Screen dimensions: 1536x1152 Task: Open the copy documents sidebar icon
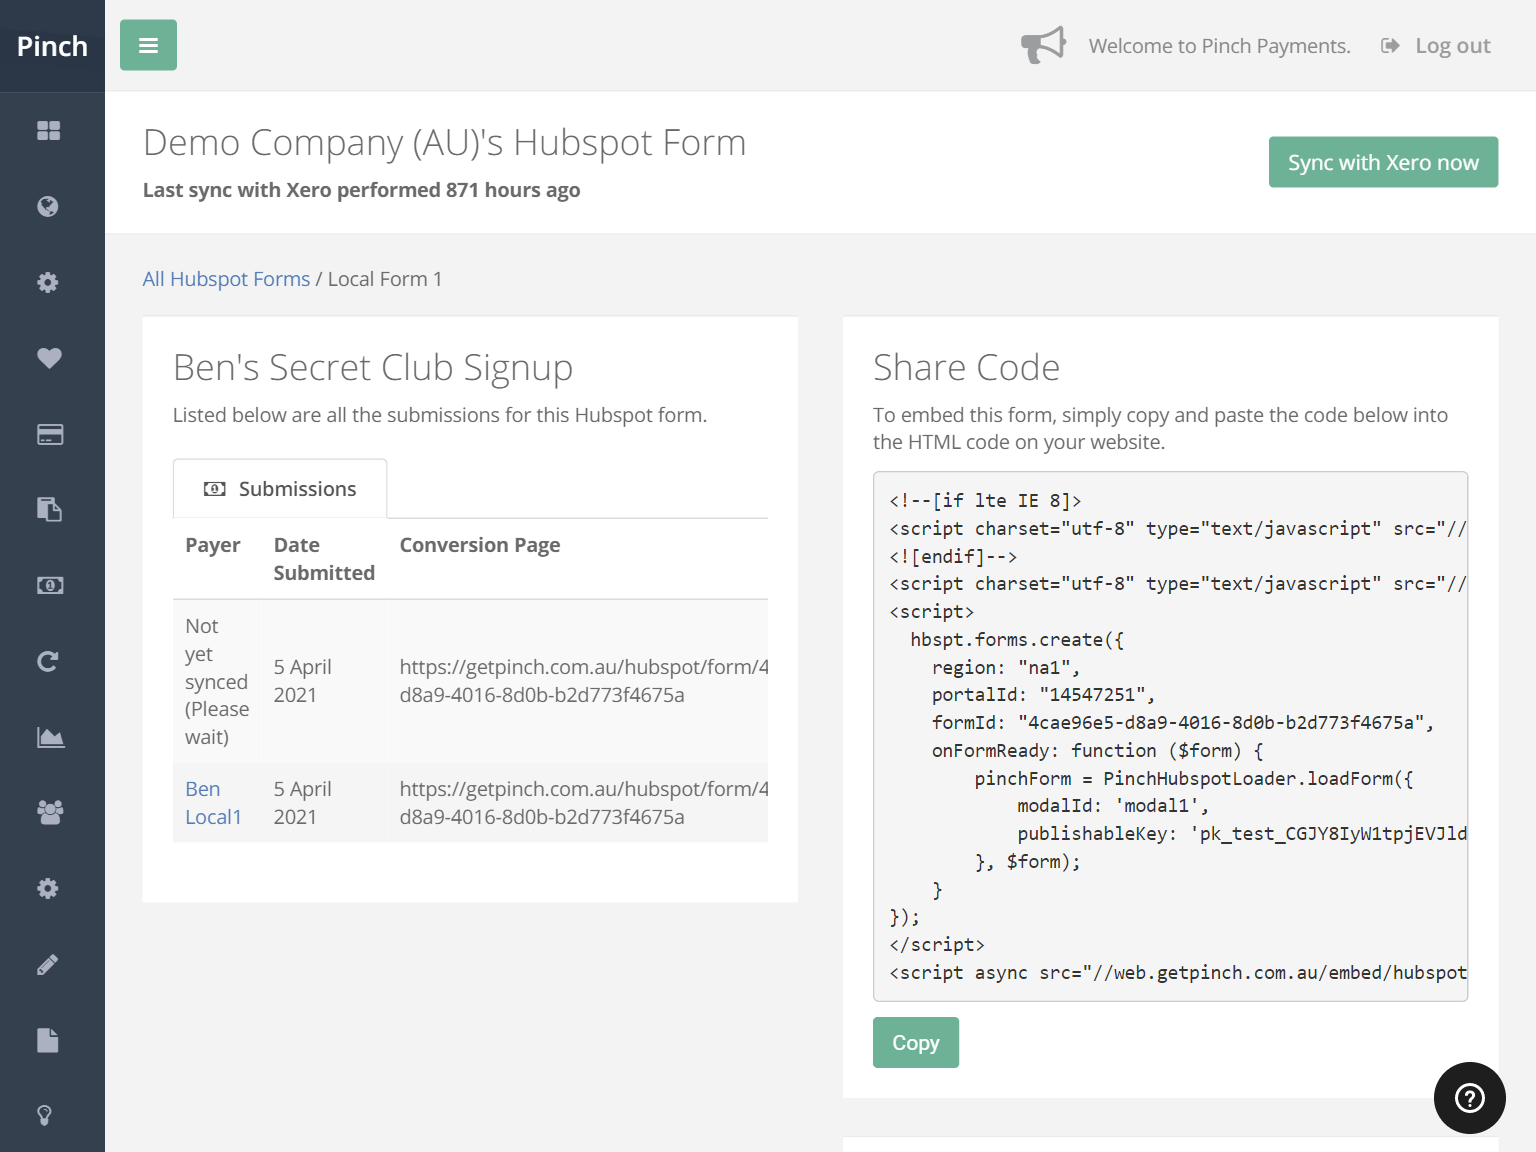(50, 510)
